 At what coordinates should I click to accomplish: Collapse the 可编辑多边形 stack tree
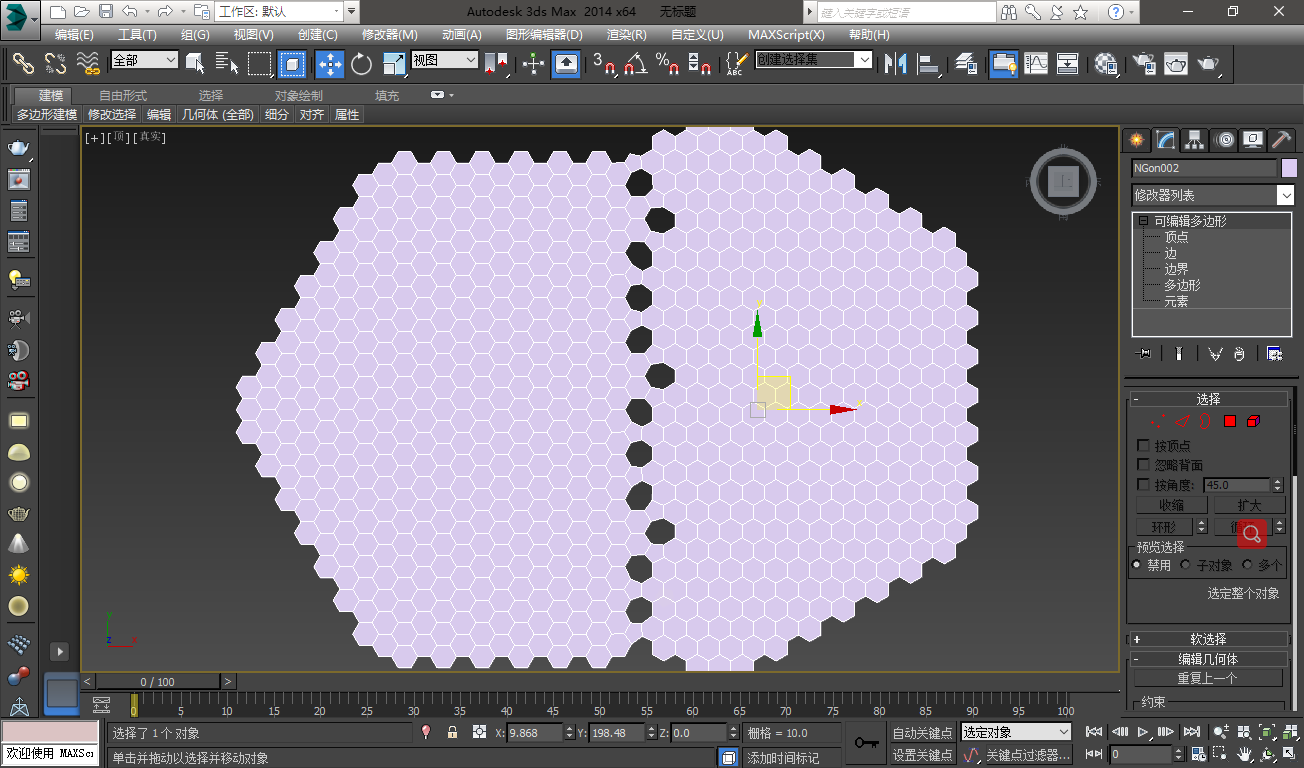pos(1143,221)
